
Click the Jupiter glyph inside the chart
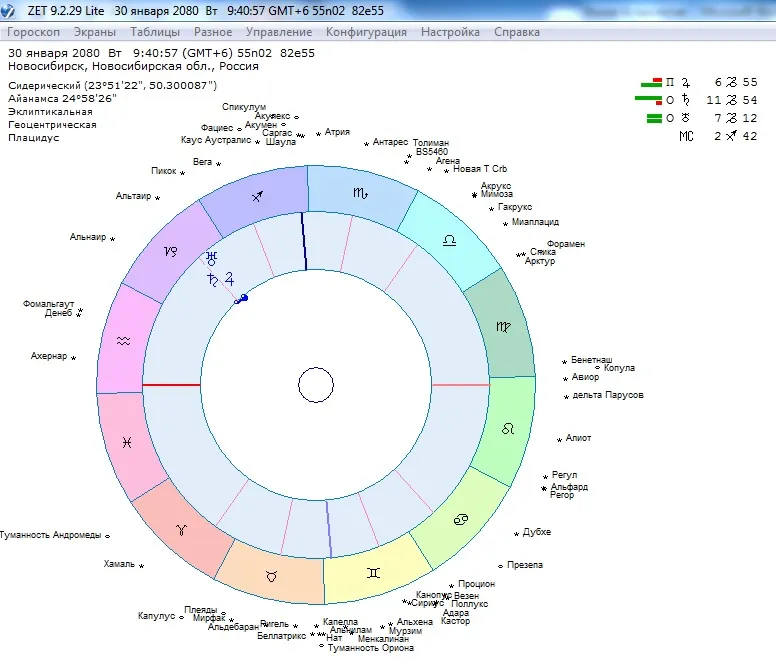[x=229, y=279]
